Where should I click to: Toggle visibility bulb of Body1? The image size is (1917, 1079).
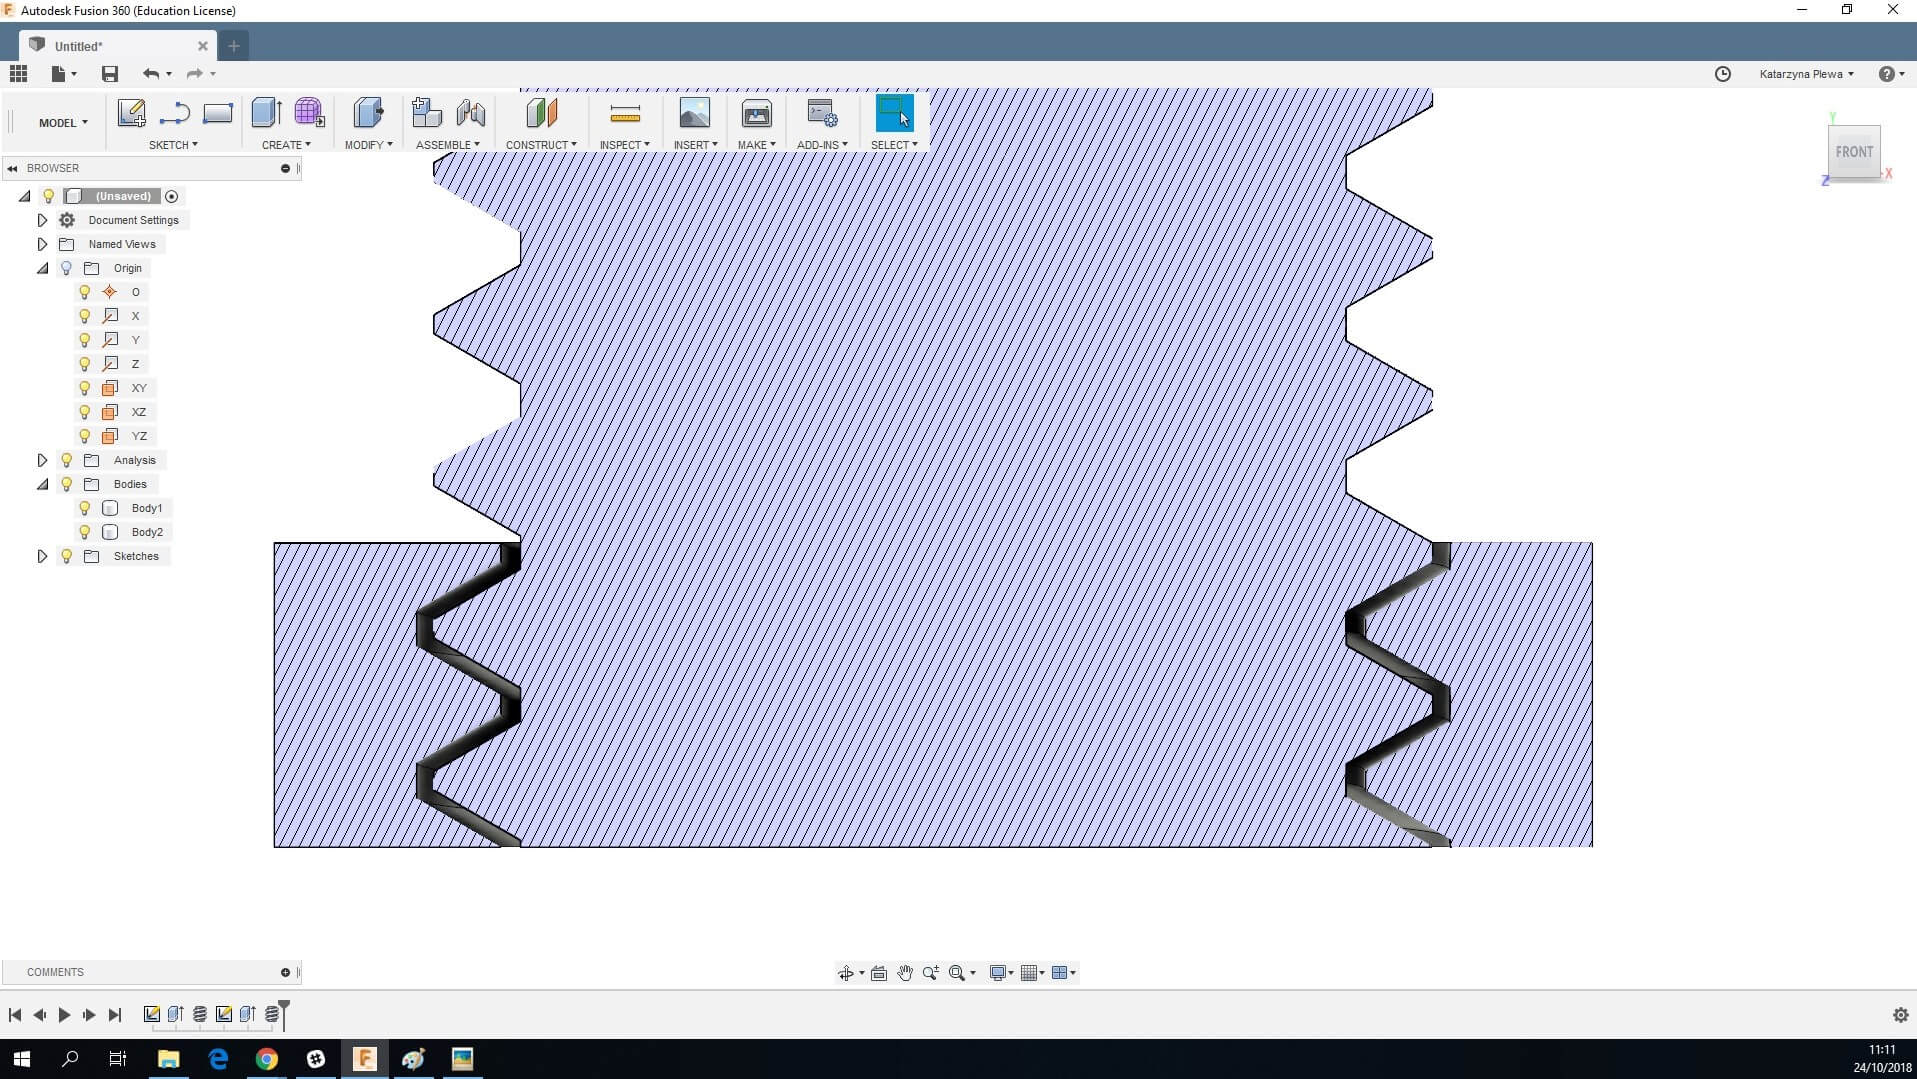(85, 508)
